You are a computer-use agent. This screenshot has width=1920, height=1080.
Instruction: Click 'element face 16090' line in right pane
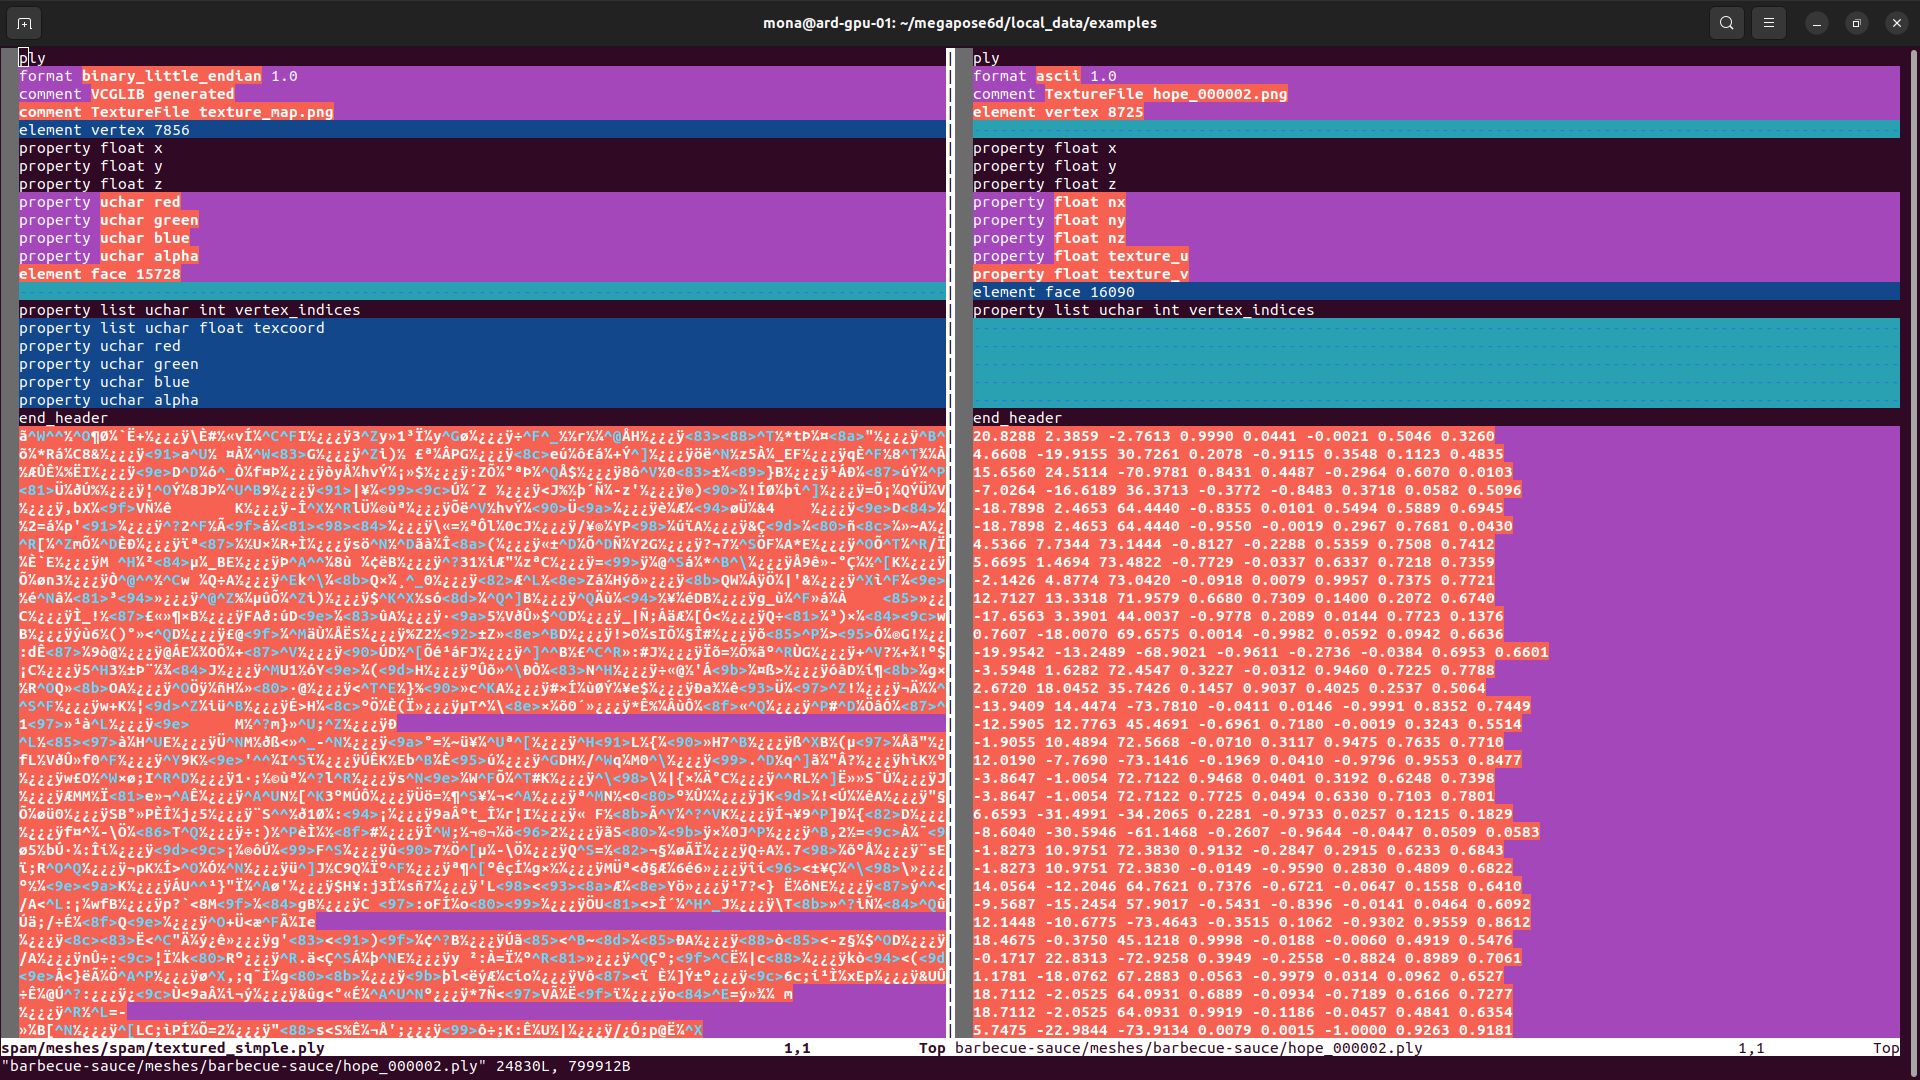(x=1053, y=292)
